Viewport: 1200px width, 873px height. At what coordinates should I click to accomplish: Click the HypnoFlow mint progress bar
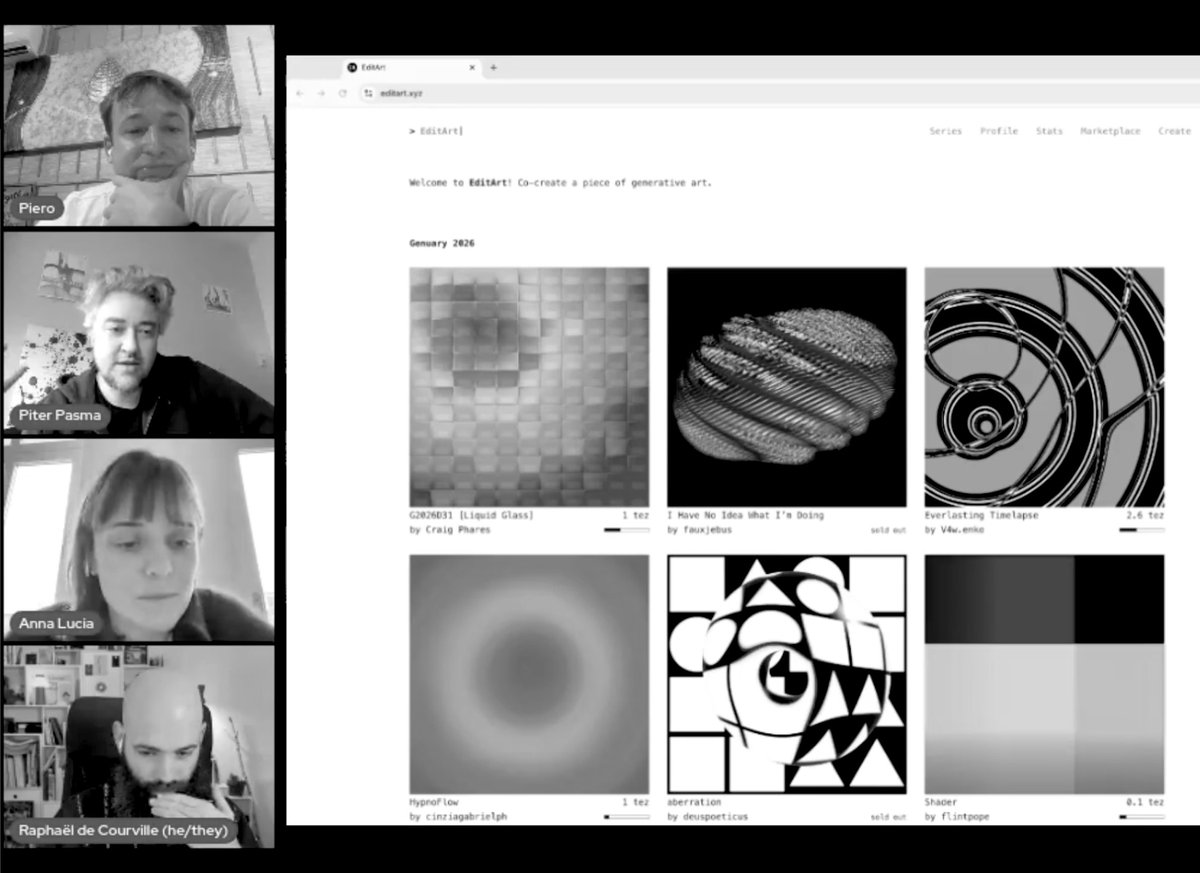[x=626, y=817]
